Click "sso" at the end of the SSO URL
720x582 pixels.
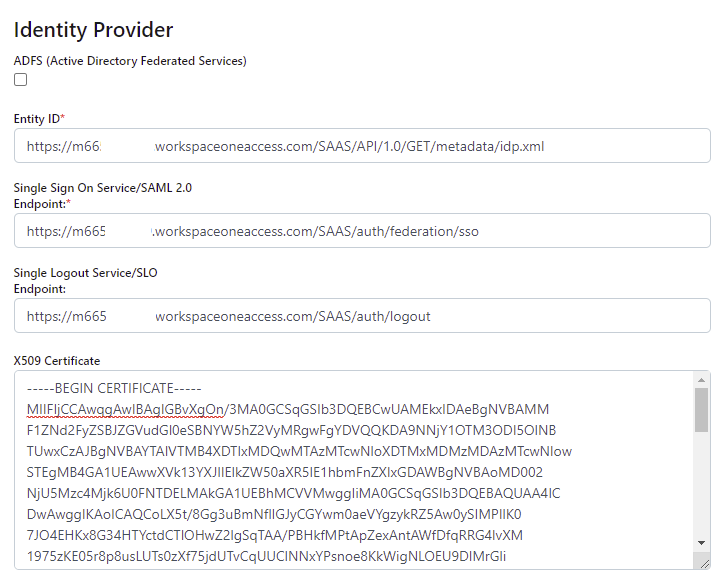pos(467,231)
